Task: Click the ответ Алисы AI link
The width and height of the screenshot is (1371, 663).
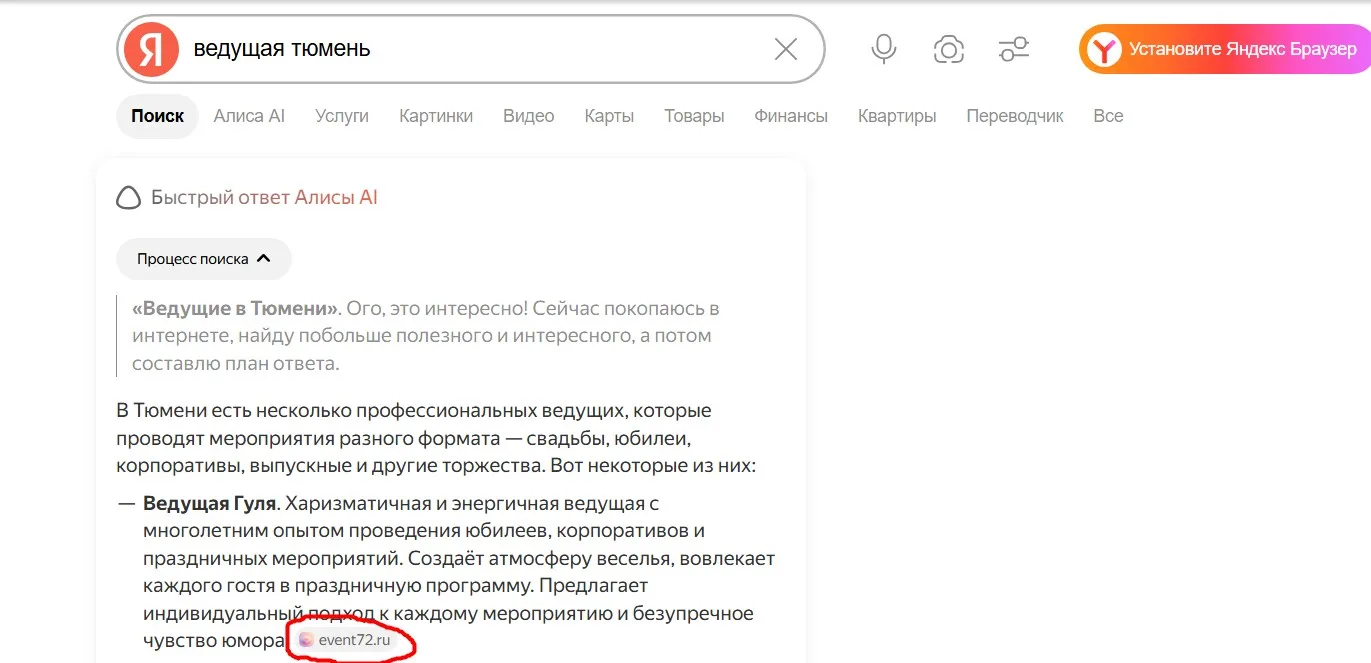Action: (308, 198)
